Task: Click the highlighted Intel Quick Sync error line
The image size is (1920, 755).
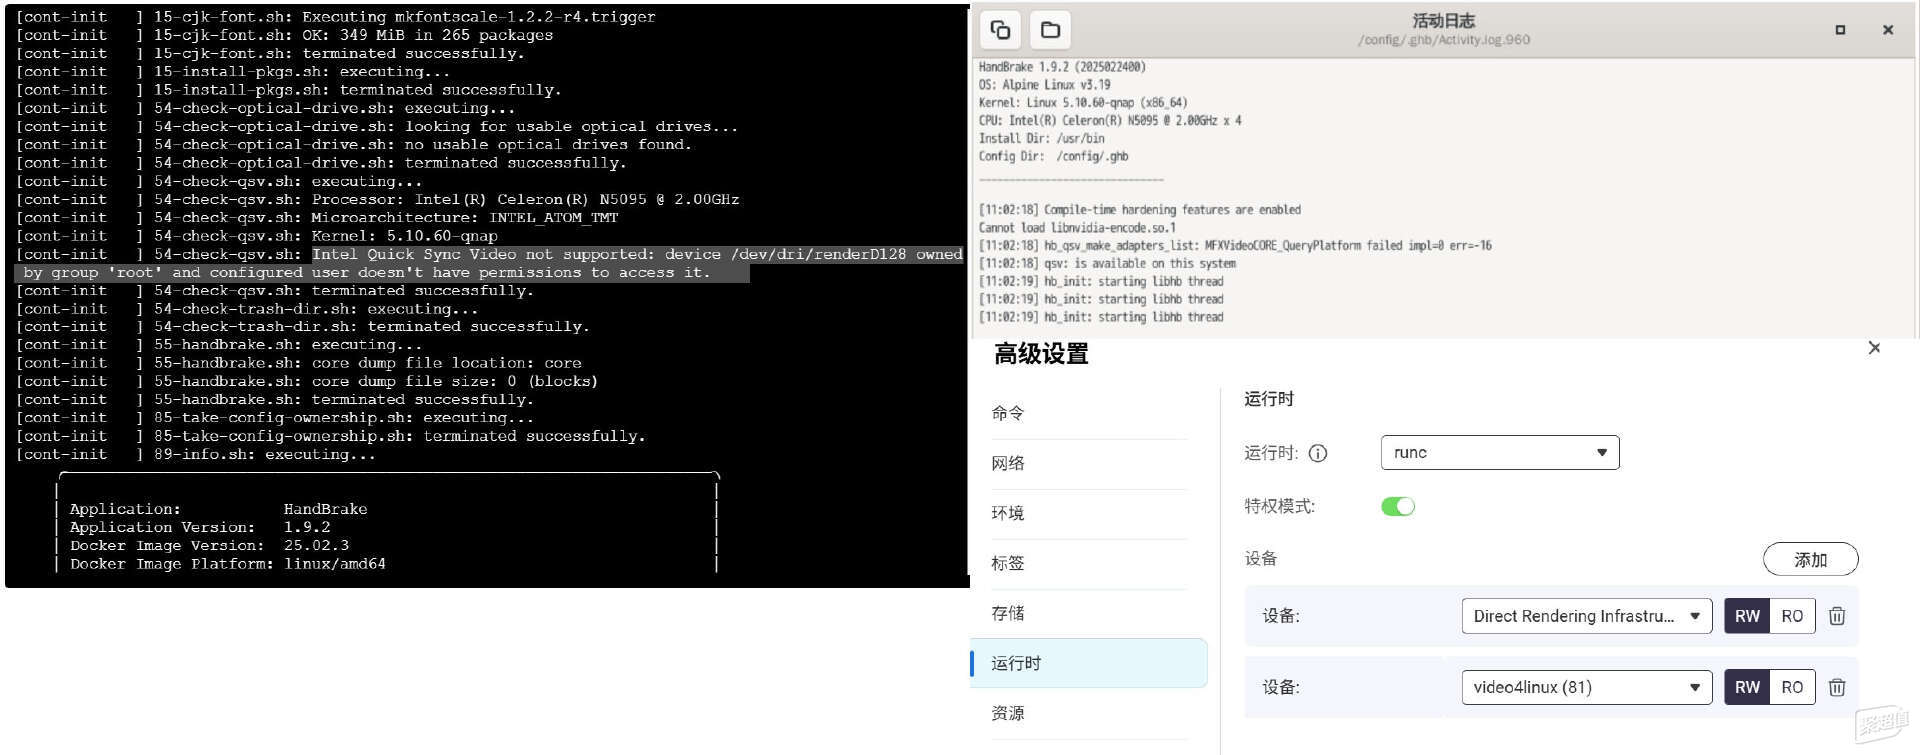Action: click(x=487, y=263)
